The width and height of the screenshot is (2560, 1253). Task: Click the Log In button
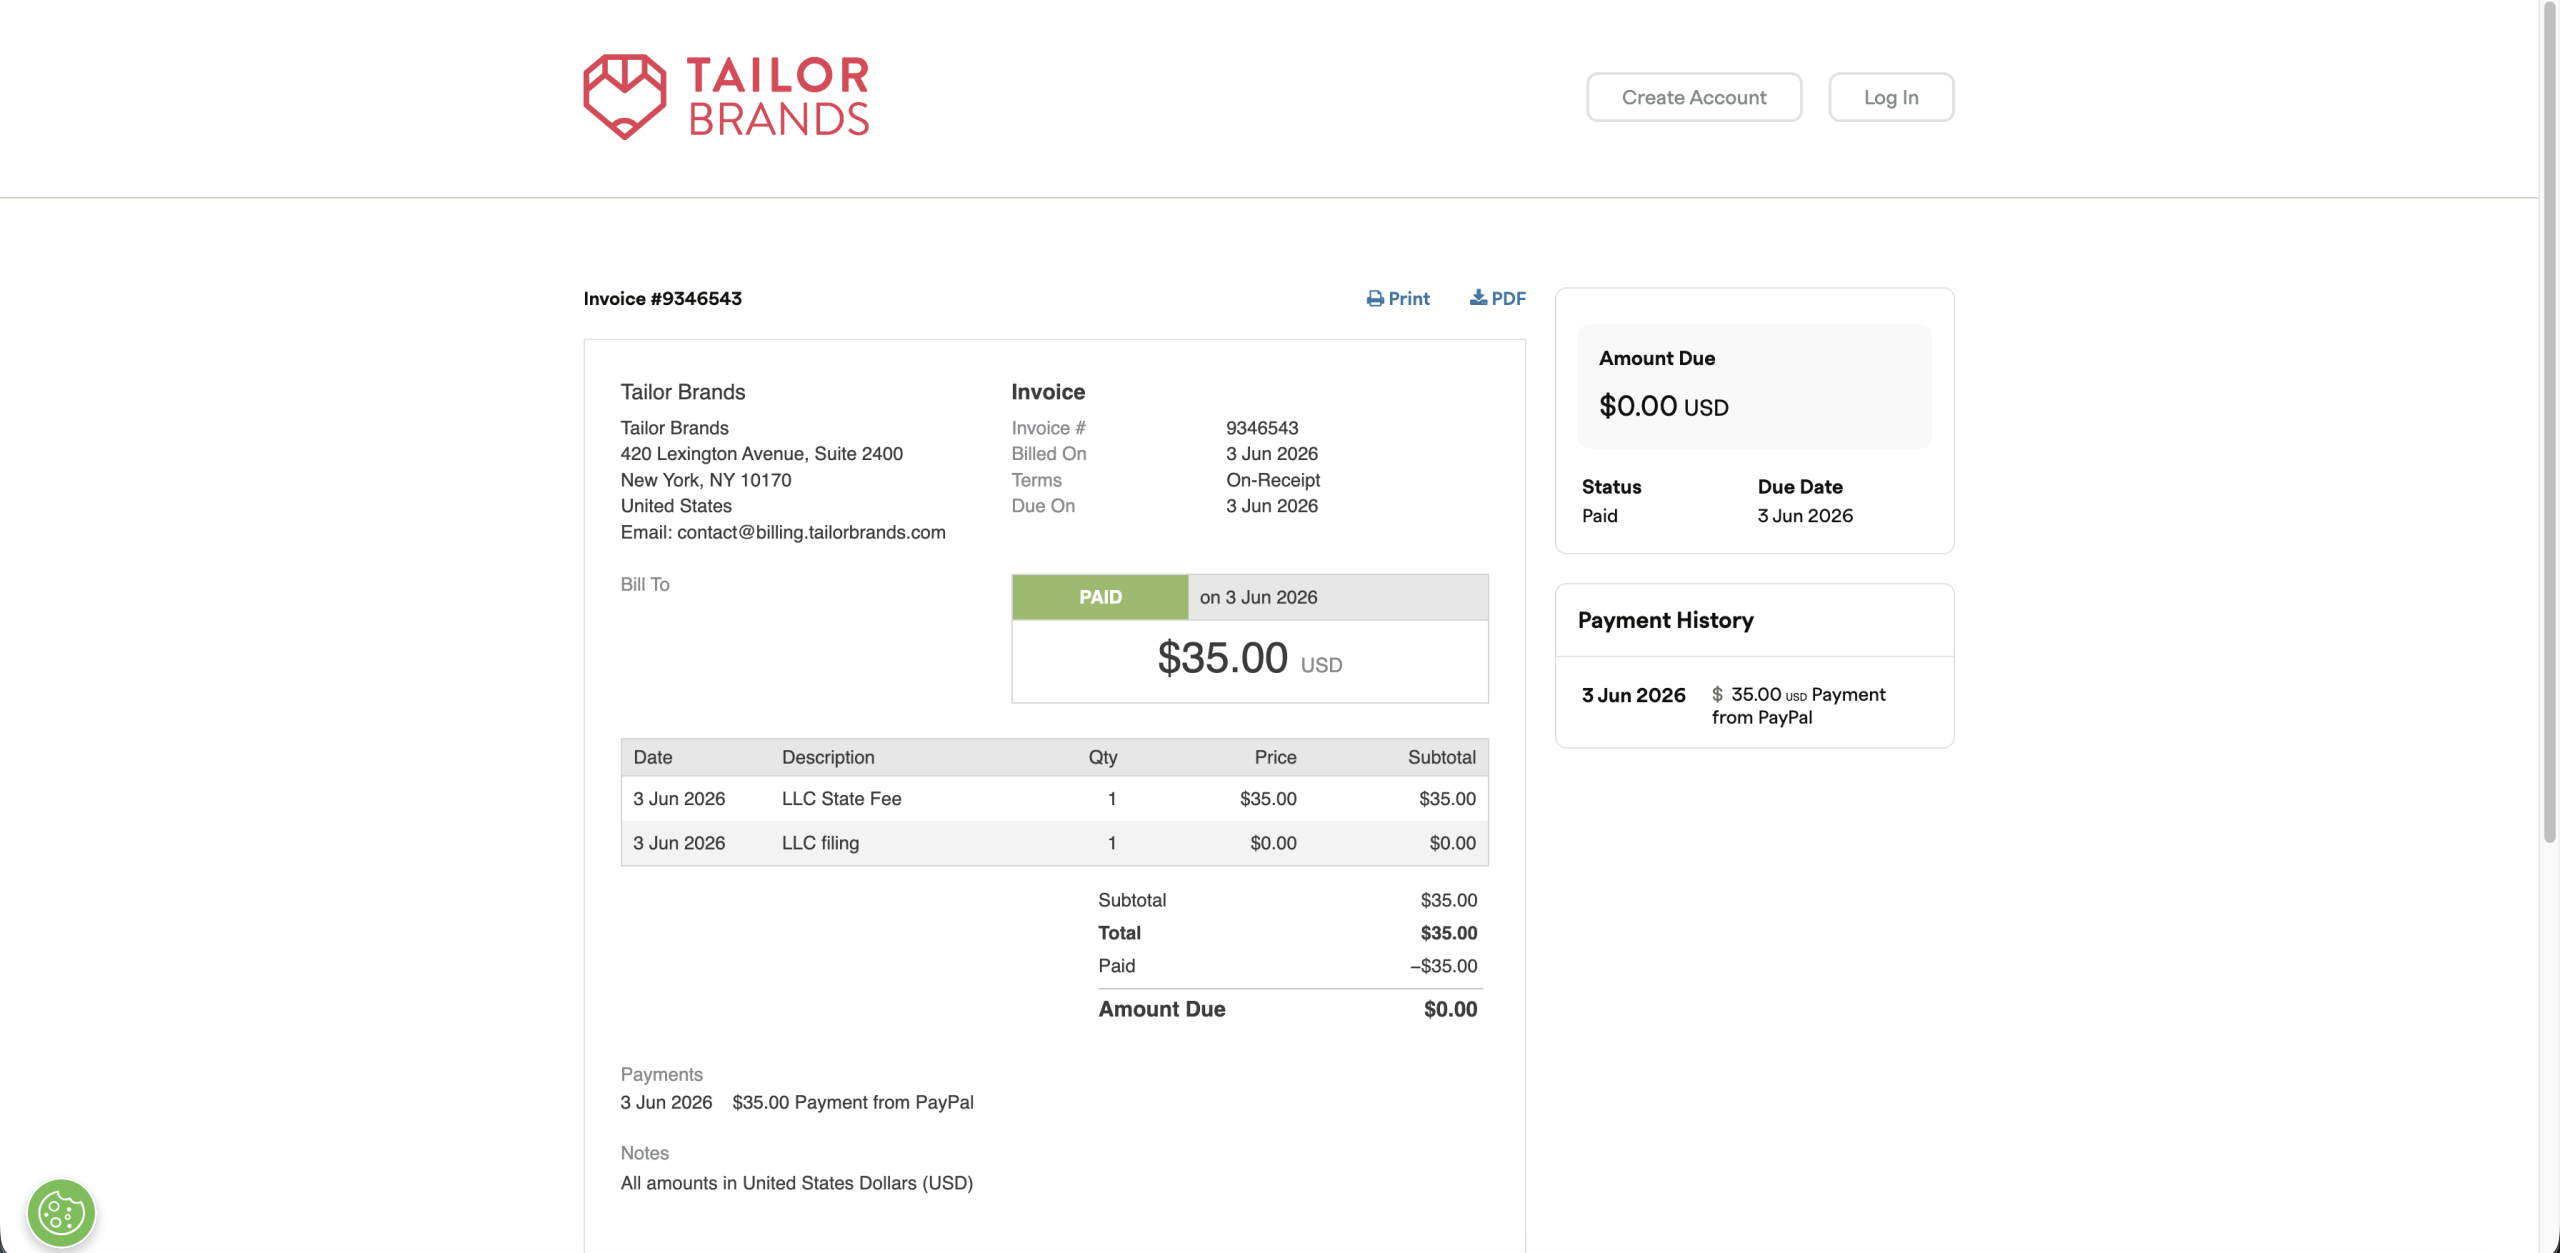1891,97
